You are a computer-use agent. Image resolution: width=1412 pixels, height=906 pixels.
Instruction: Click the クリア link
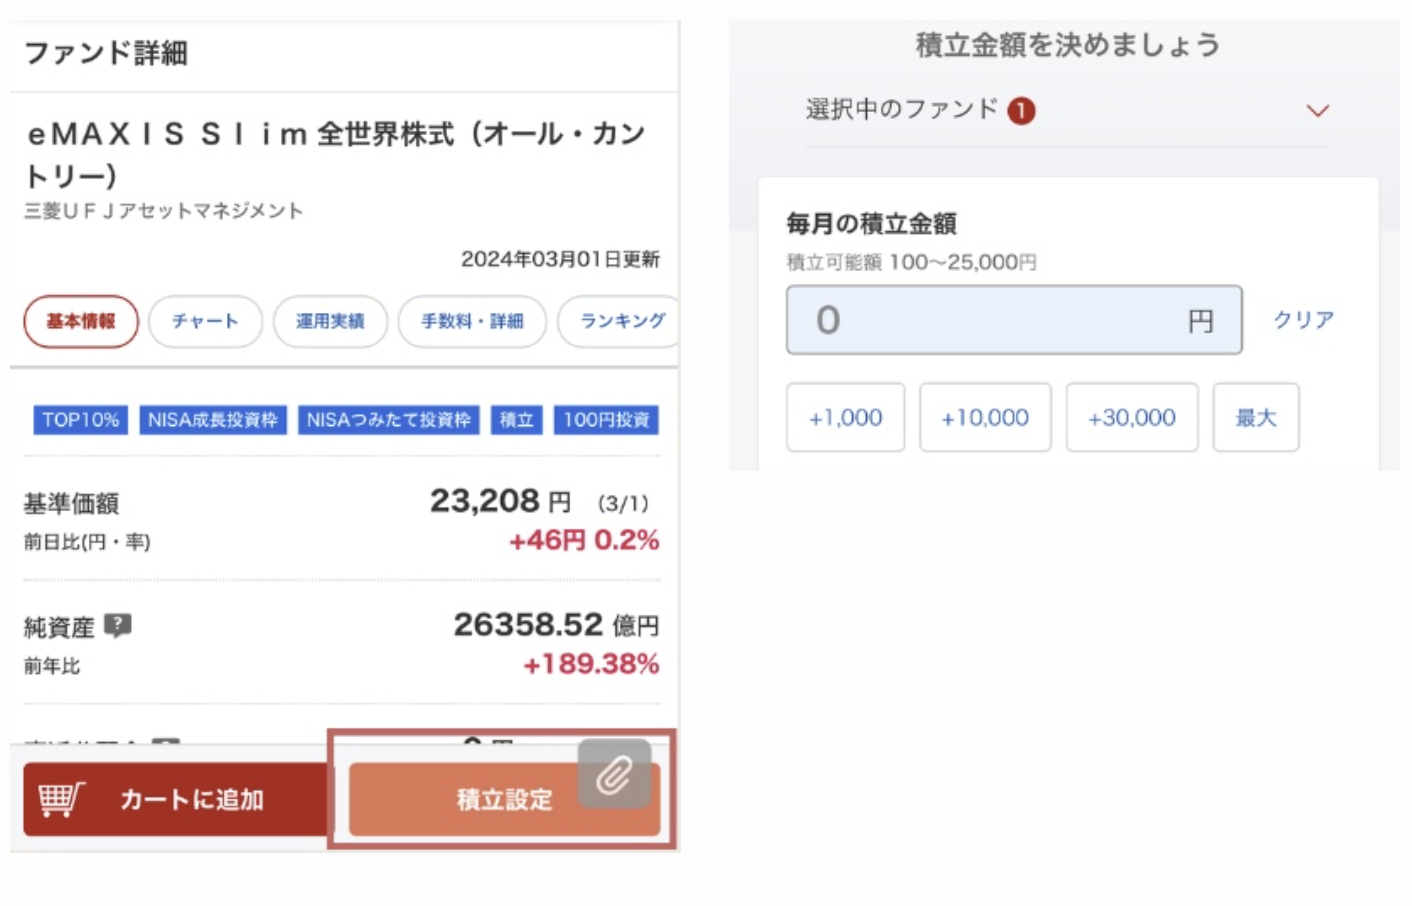(1303, 320)
